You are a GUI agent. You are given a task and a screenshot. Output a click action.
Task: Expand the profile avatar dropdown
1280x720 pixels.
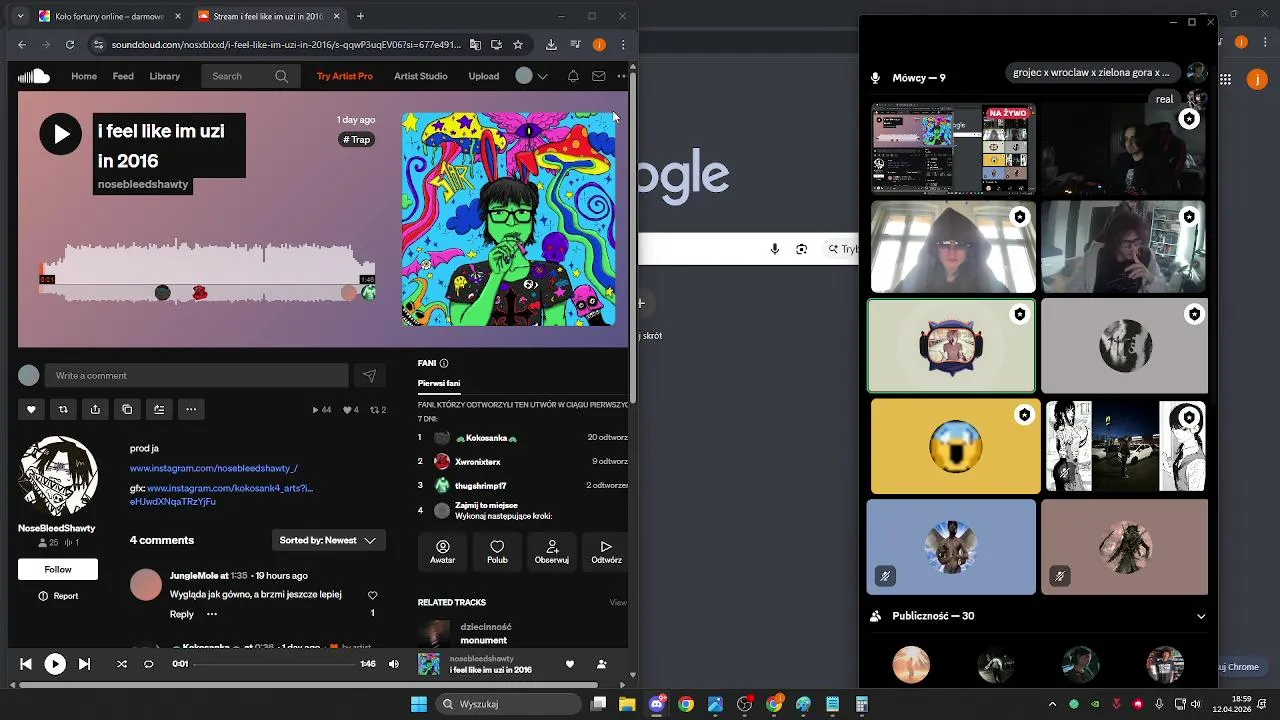tap(531, 76)
